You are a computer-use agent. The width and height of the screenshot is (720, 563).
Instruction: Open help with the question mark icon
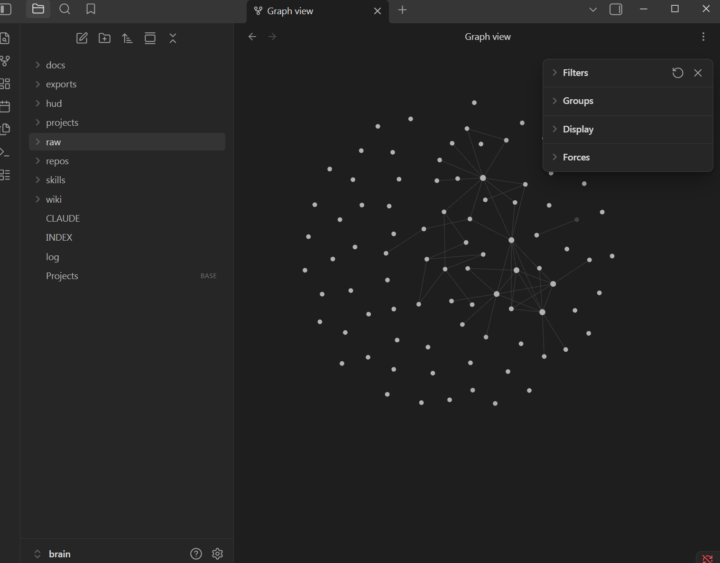[196, 554]
